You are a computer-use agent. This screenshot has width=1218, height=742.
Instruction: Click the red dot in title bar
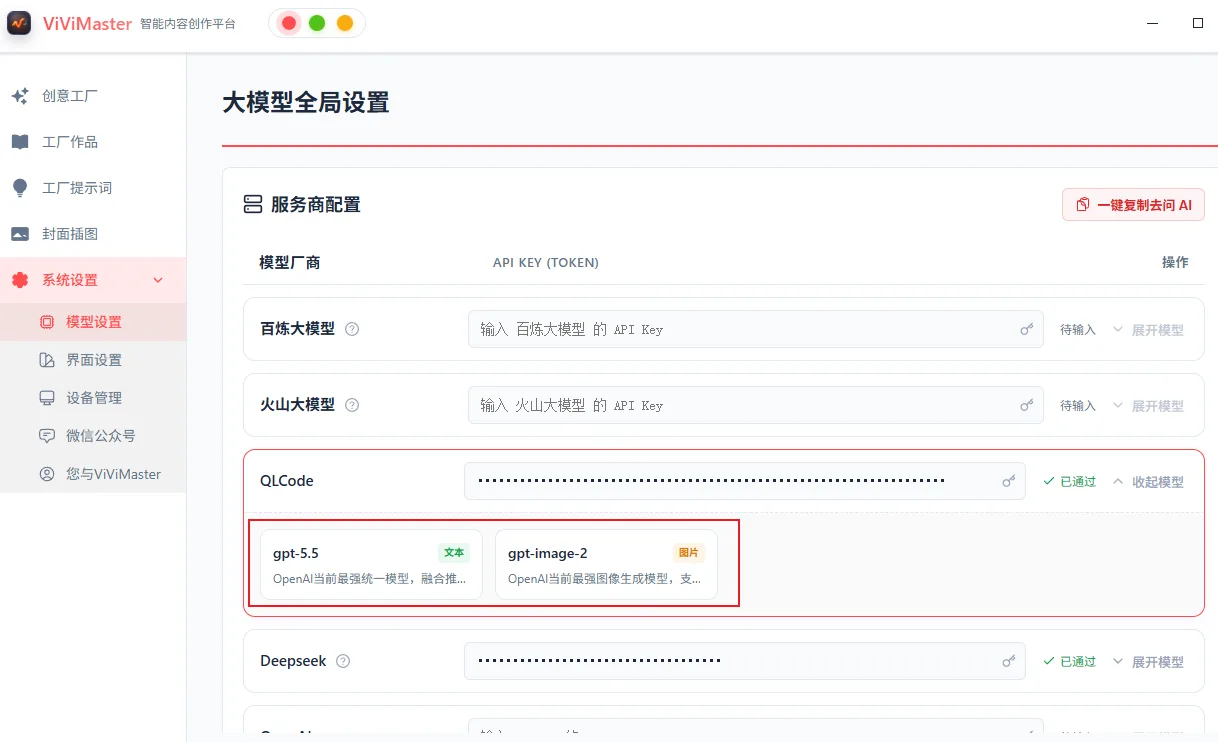(x=289, y=23)
